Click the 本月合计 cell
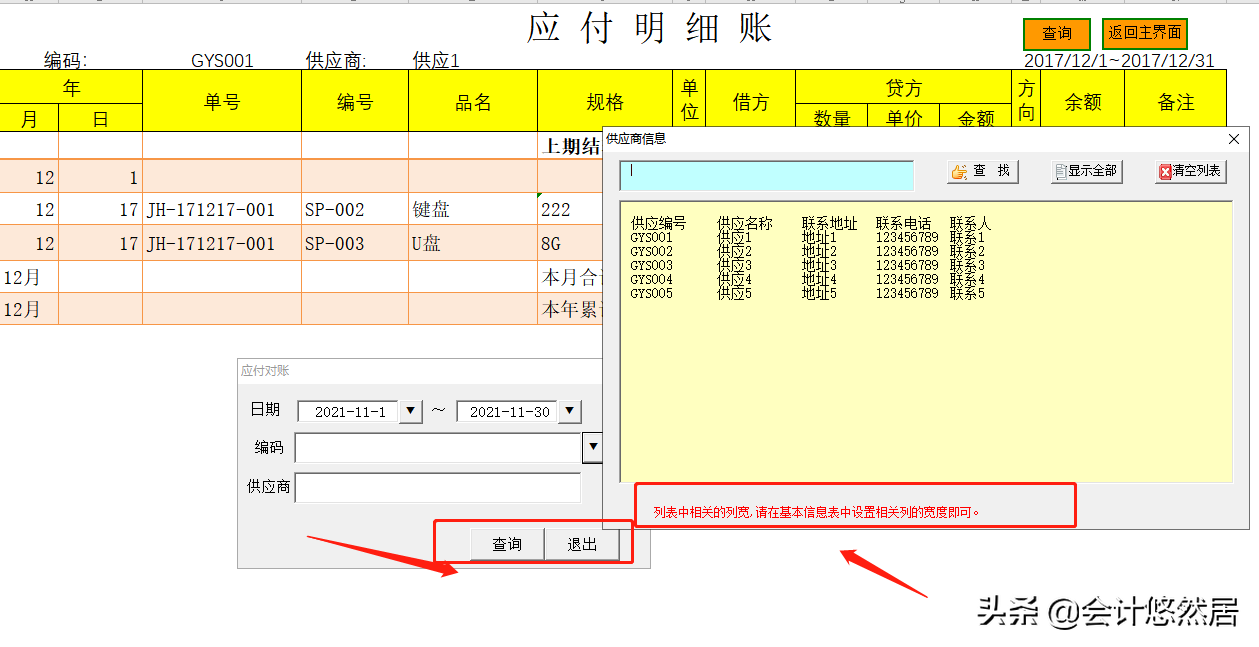Viewport: 1259px width, 647px height. [571, 276]
